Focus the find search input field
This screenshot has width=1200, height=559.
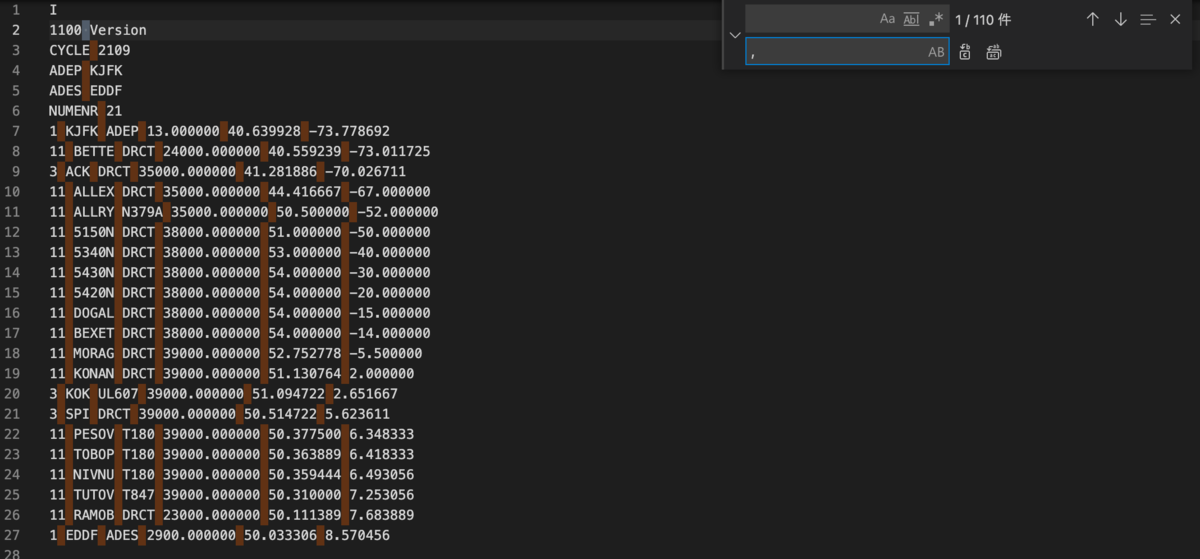pyautogui.click(x=810, y=19)
